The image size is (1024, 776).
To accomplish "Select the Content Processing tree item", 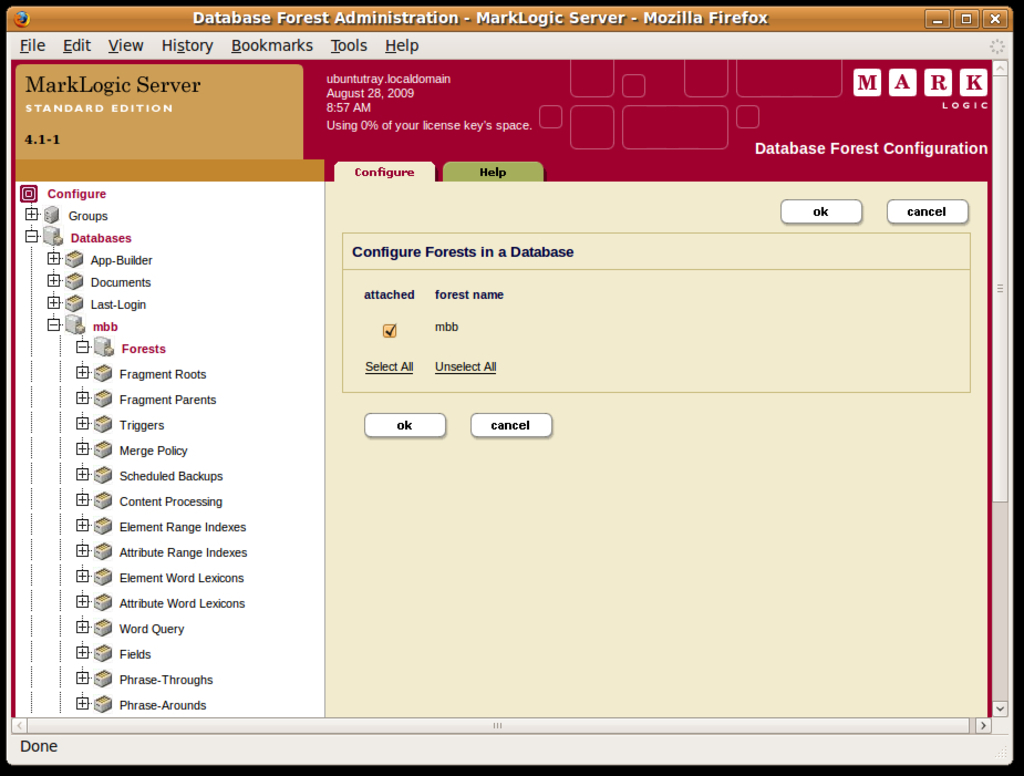I will pos(171,502).
